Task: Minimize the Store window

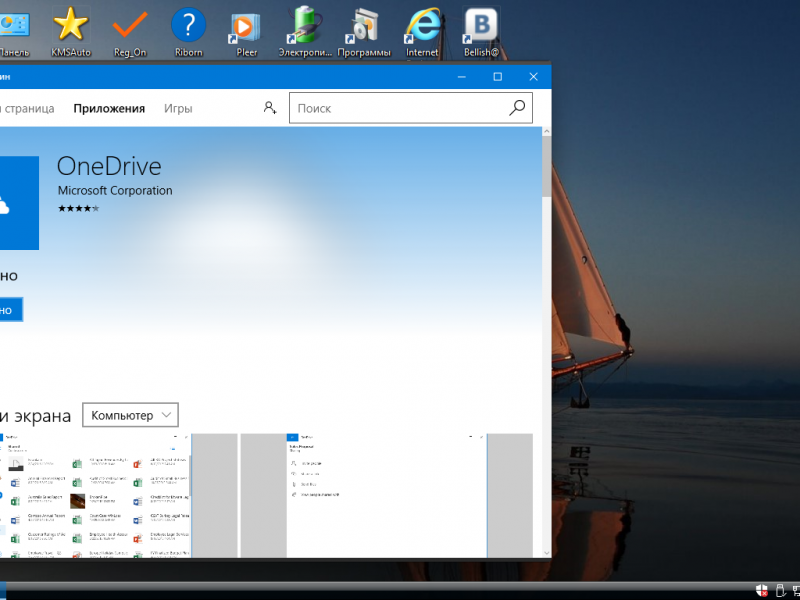Action: click(x=462, y=77)
